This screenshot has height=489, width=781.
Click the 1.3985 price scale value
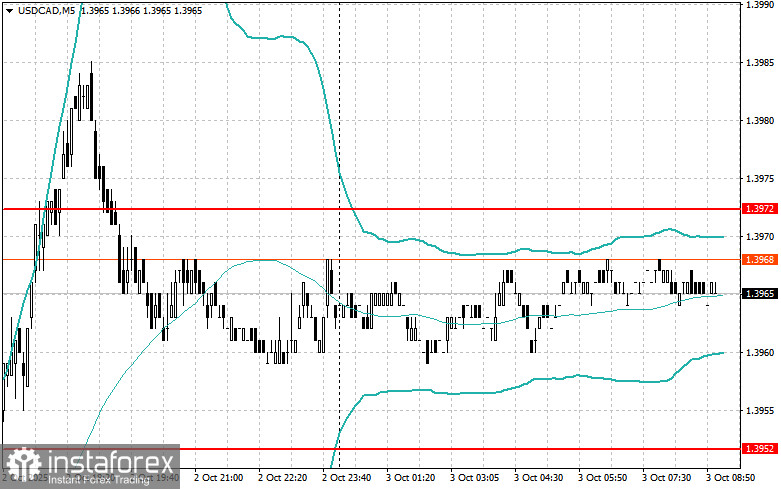click(760, 63)
